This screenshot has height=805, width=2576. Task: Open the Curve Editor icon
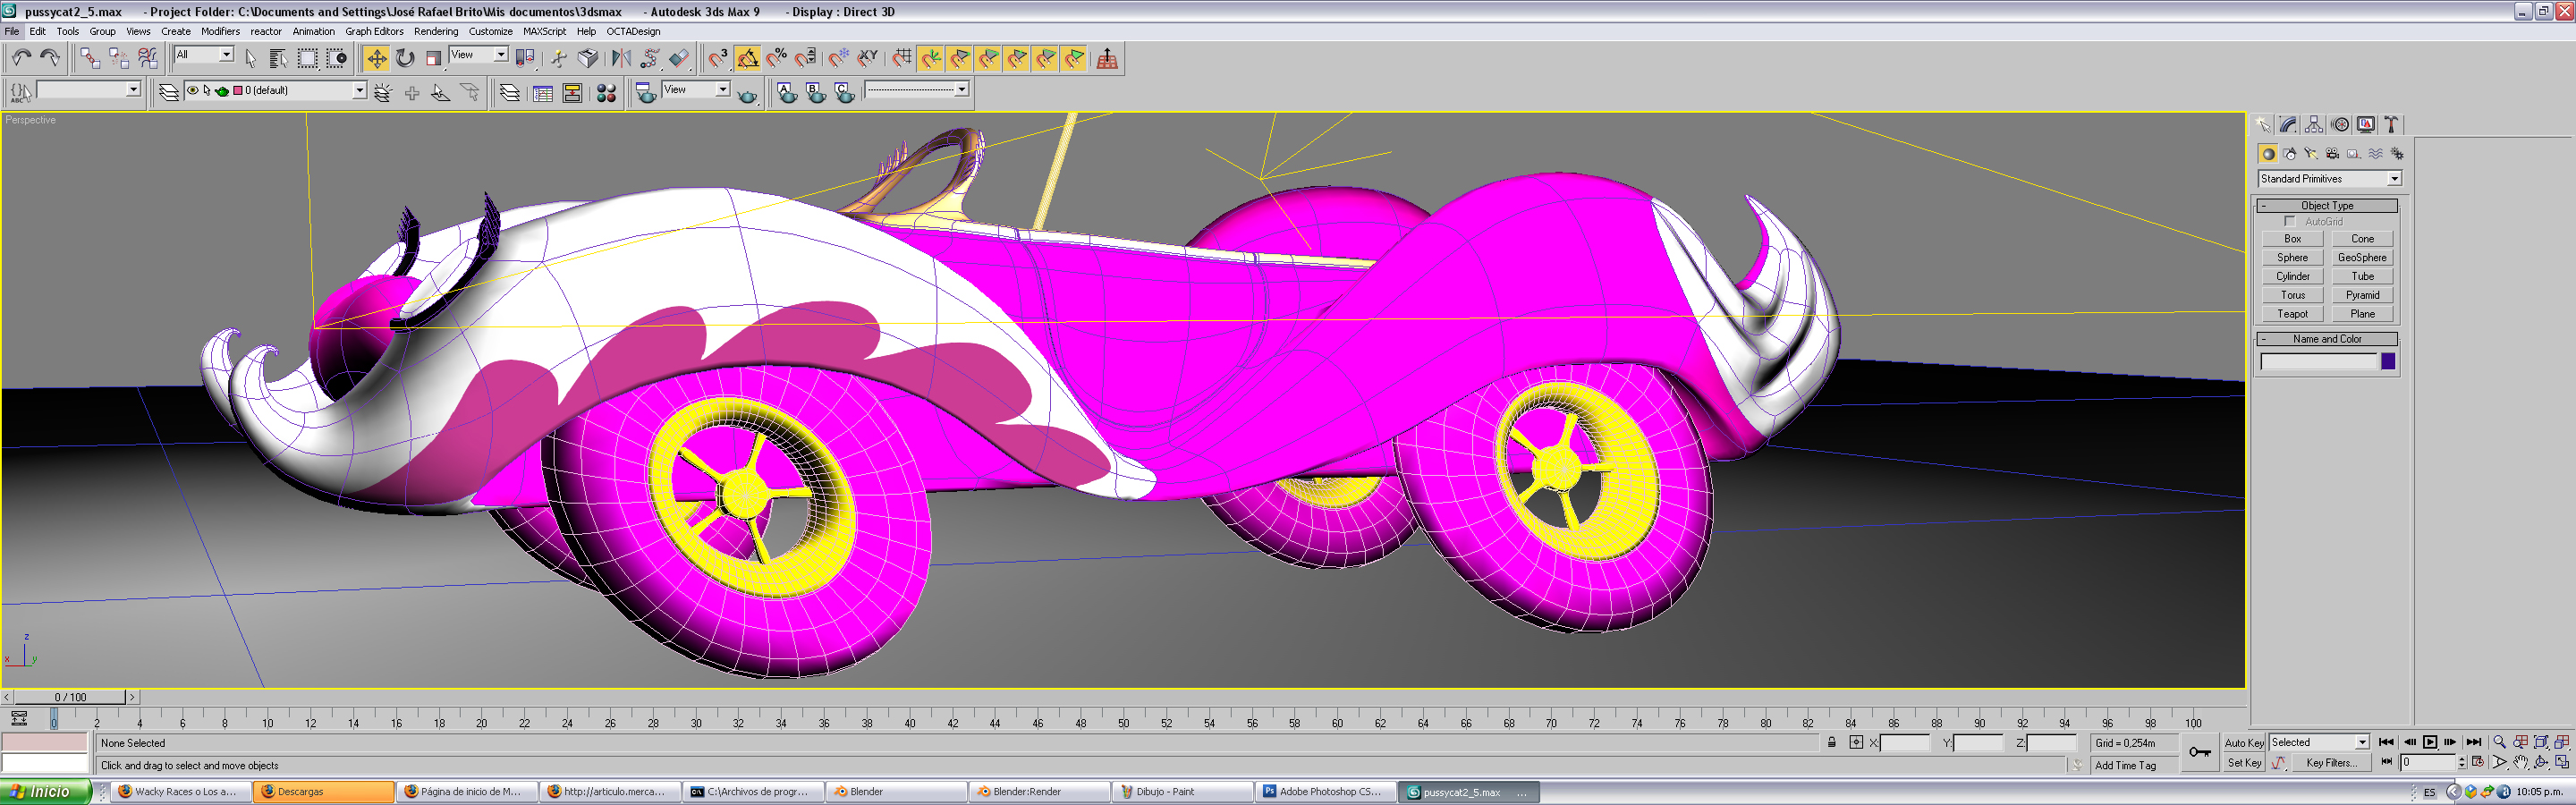[543, 93]
